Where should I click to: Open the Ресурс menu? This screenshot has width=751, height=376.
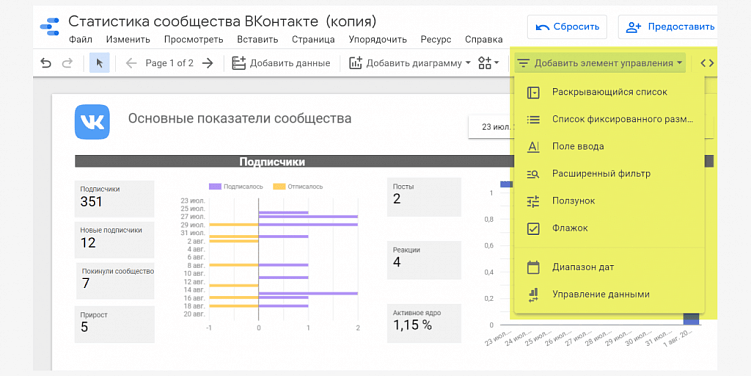[436, 40]
